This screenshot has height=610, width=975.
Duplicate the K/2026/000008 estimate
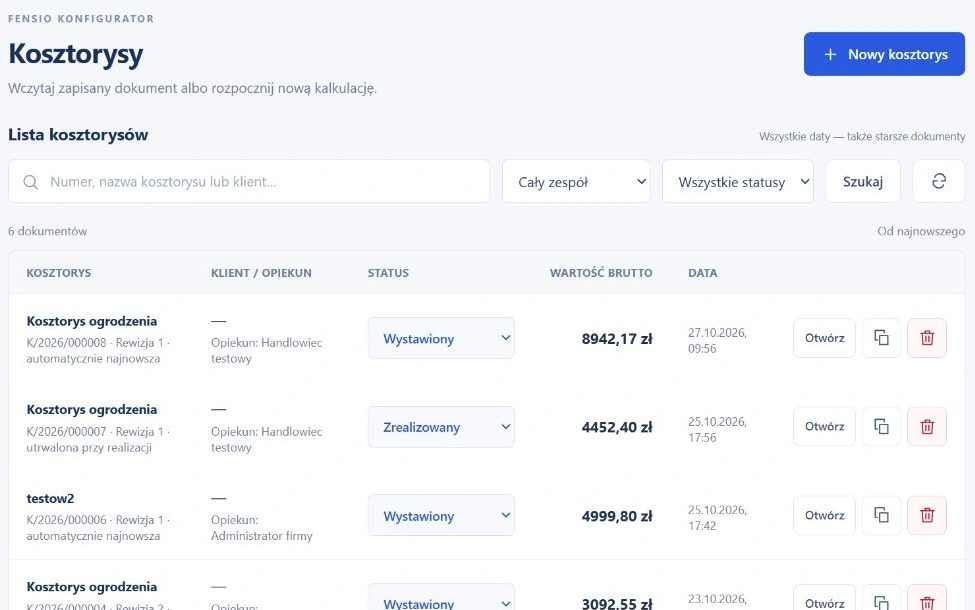click(x=881, y=338)
